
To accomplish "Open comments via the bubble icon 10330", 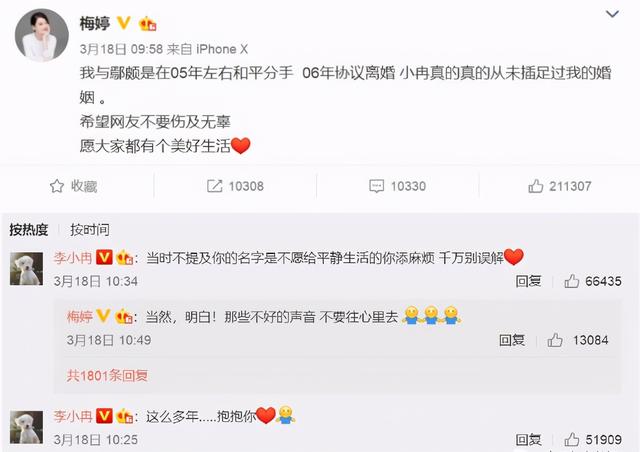I will click(376, 186).
